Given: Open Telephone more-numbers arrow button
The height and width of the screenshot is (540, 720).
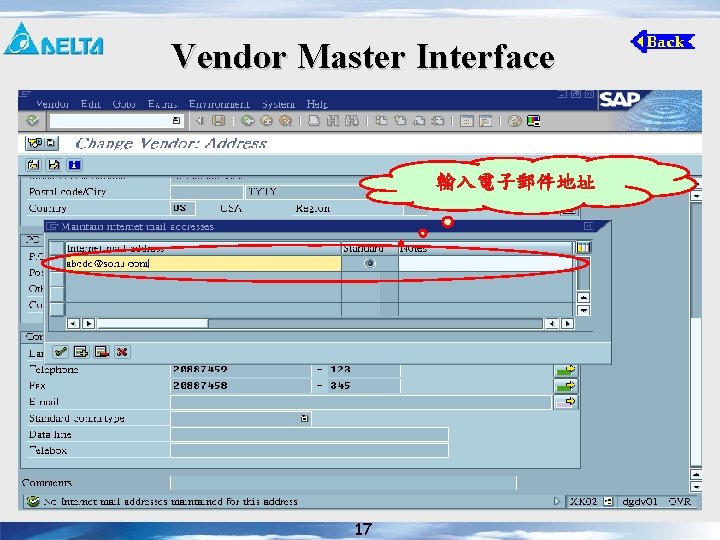Looking at the screenshot, I should point(566,370).
